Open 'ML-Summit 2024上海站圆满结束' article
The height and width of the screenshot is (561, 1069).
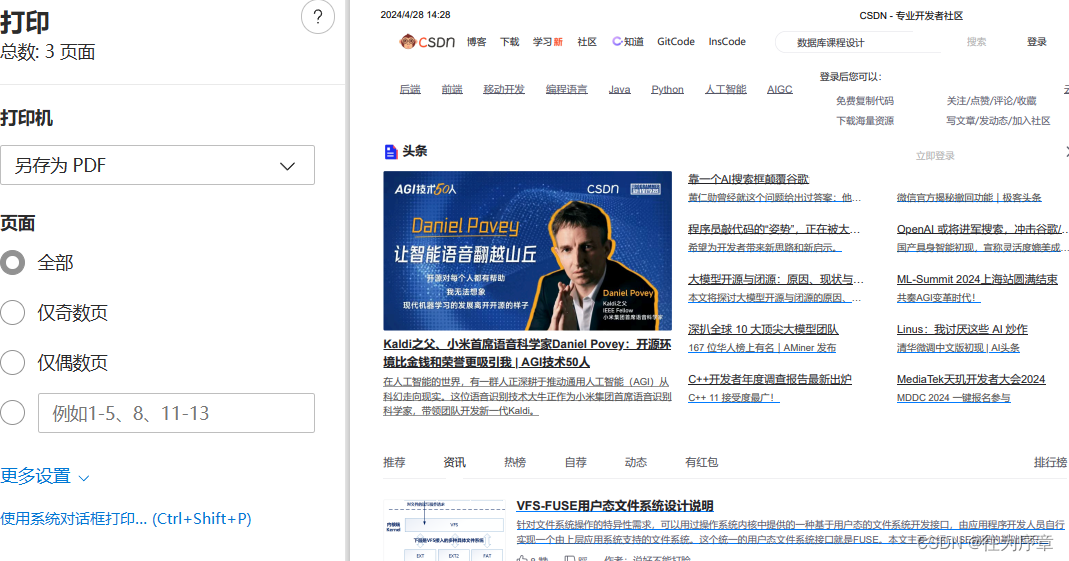(x=977, y=279)
